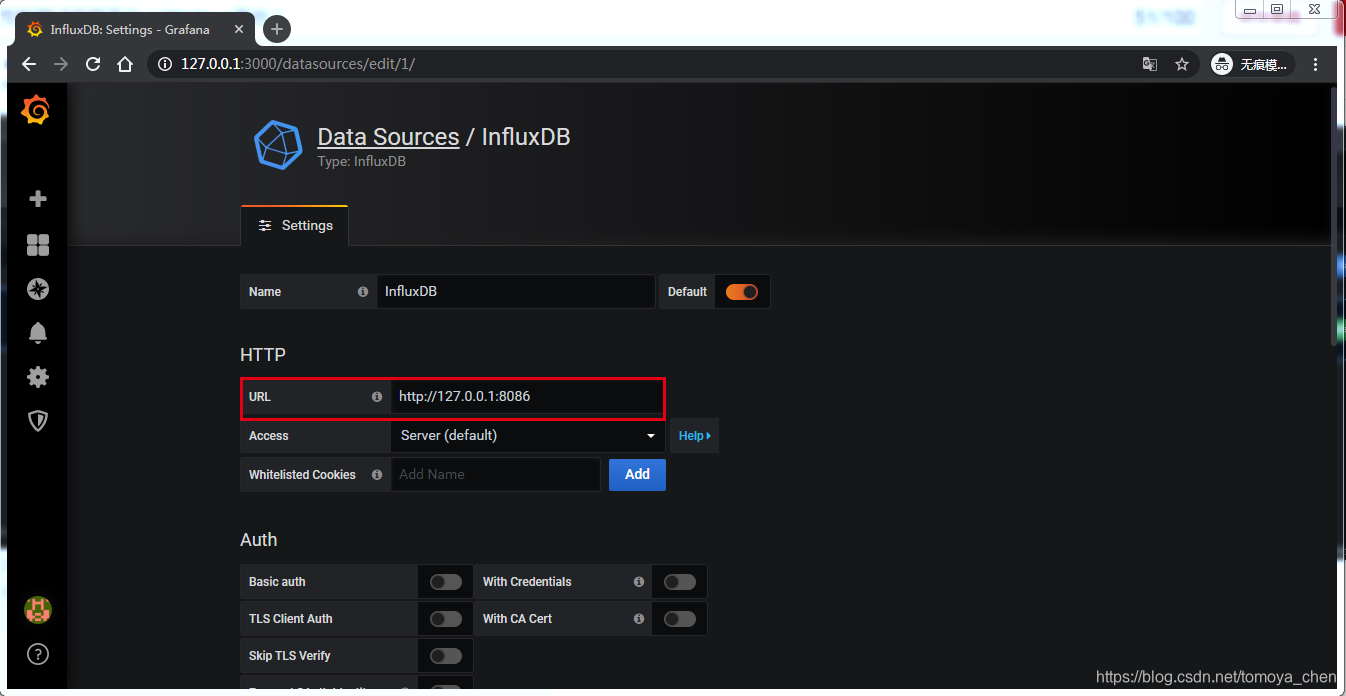Bookmark the page with the star icon
This screenshot has height=696, width=1346.
point(1182,64)
